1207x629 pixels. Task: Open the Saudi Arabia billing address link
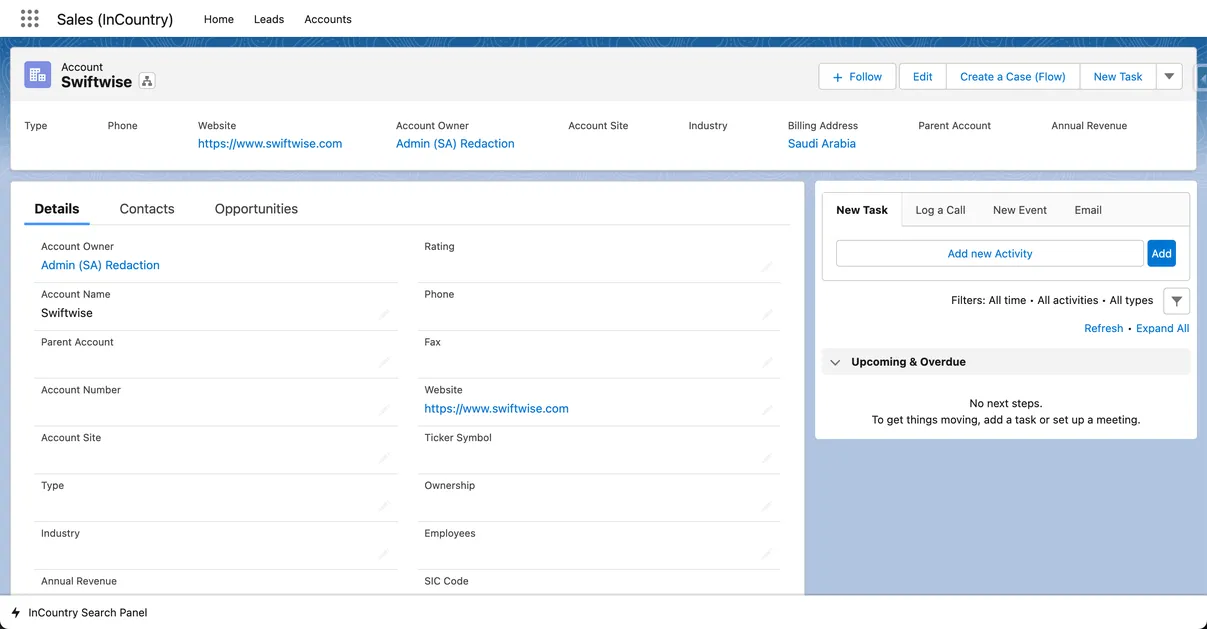coord(821,144)
